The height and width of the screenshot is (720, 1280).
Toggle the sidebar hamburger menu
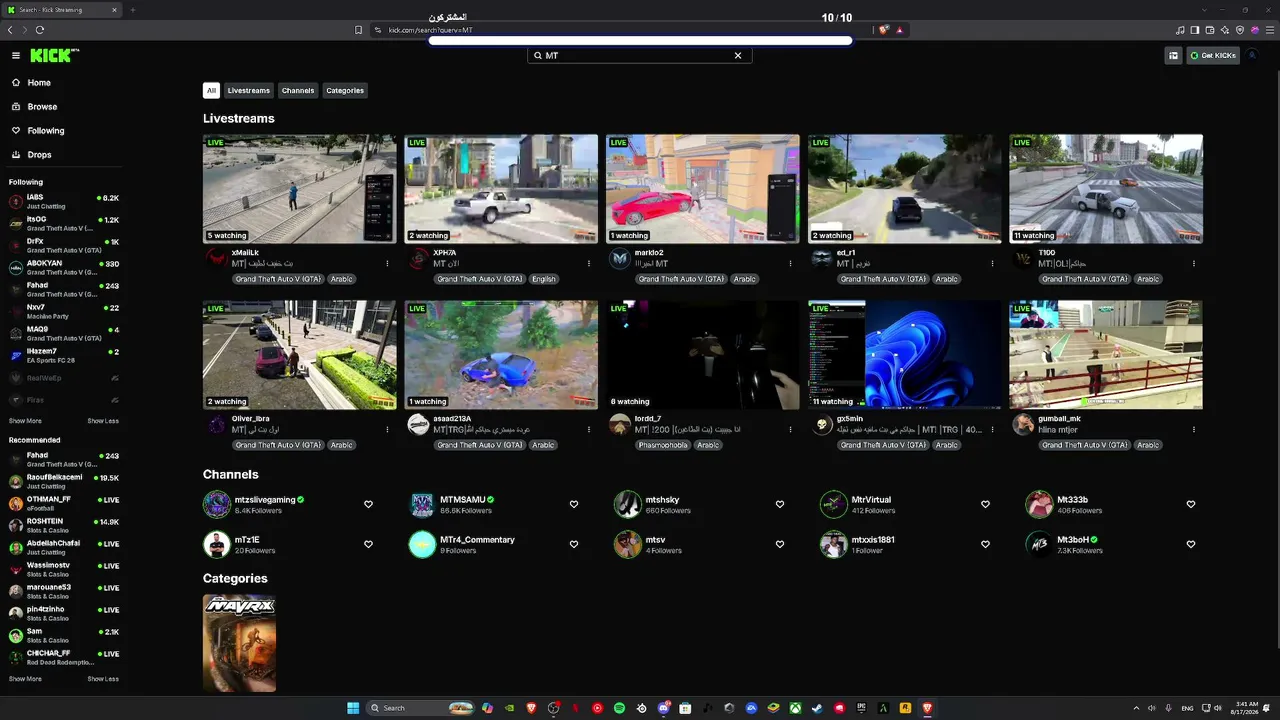16,56
